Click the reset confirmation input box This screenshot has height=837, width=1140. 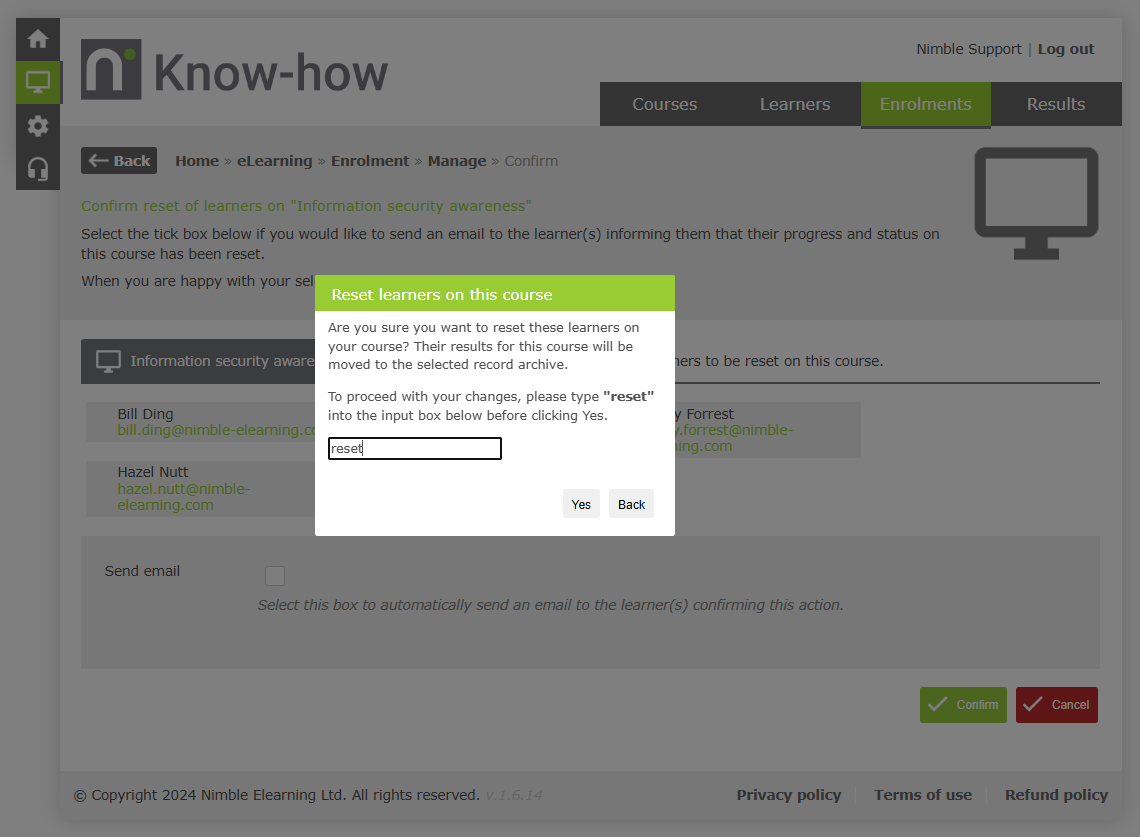(x=414, y=449)
